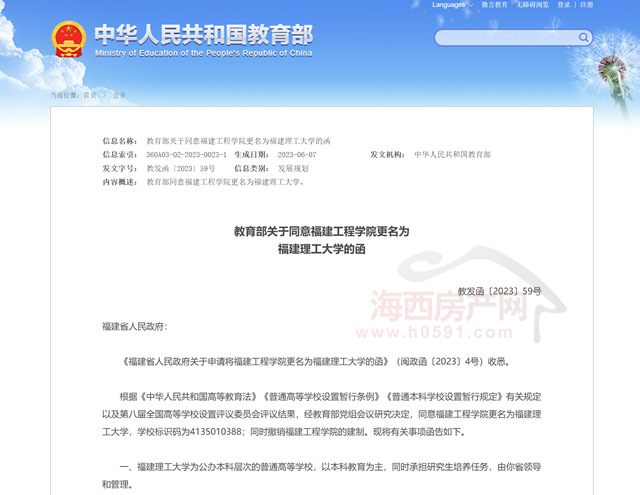Click the label 生成日期
Viewport: 640px width, 495px height.
(x=251, y=155)
